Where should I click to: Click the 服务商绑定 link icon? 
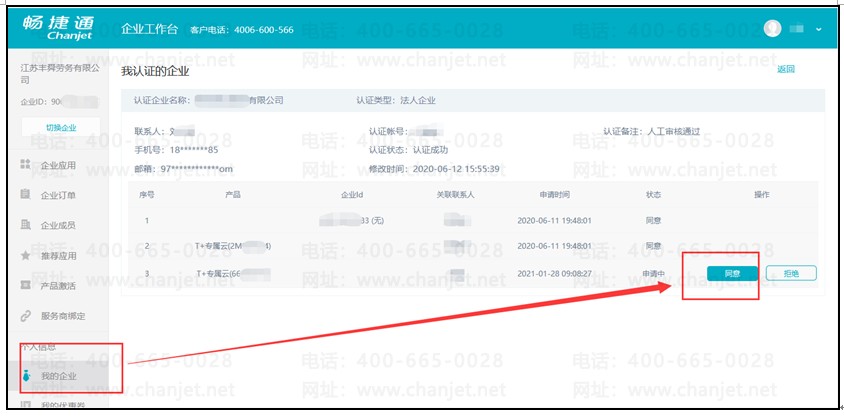click(25, 316)
